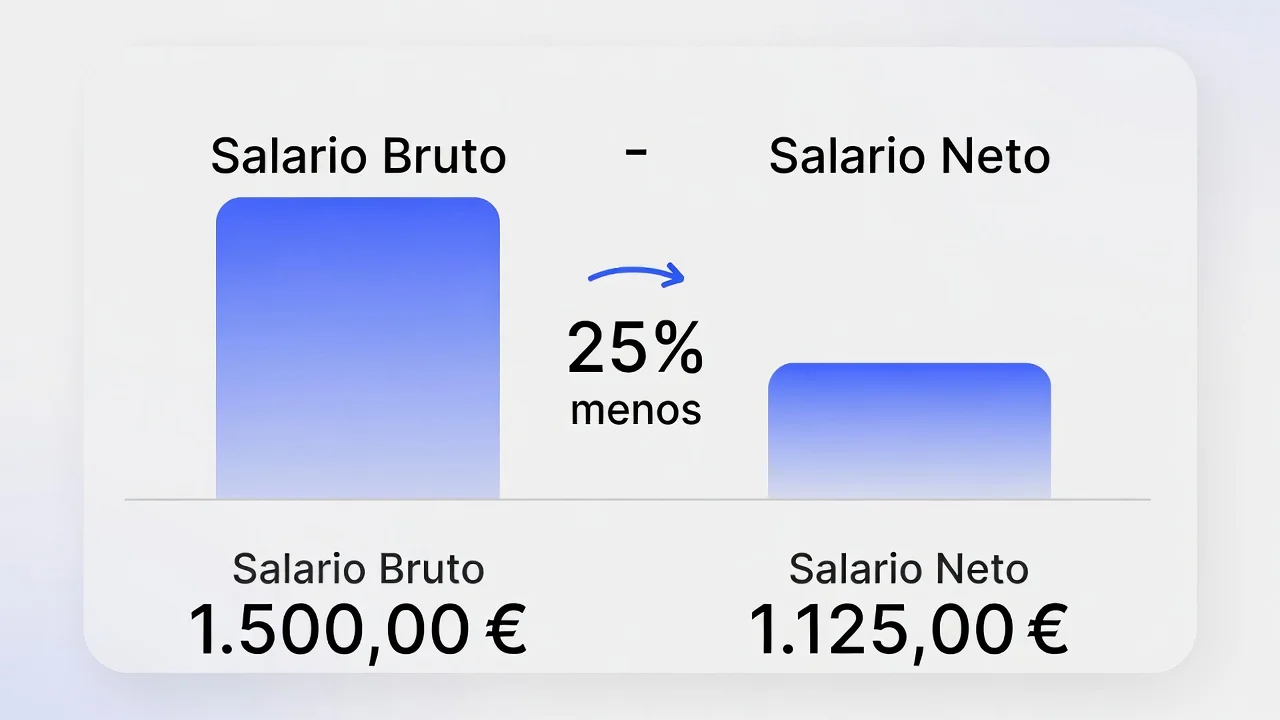Click small Salario Neto label below chart

tap(909, 570)
